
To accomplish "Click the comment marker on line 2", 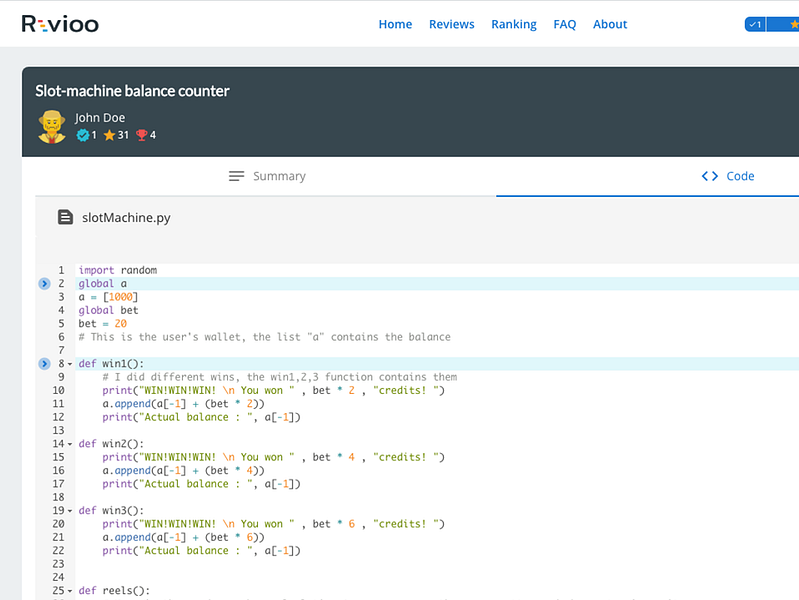I will pyautogui.click(x=44, y=283).
